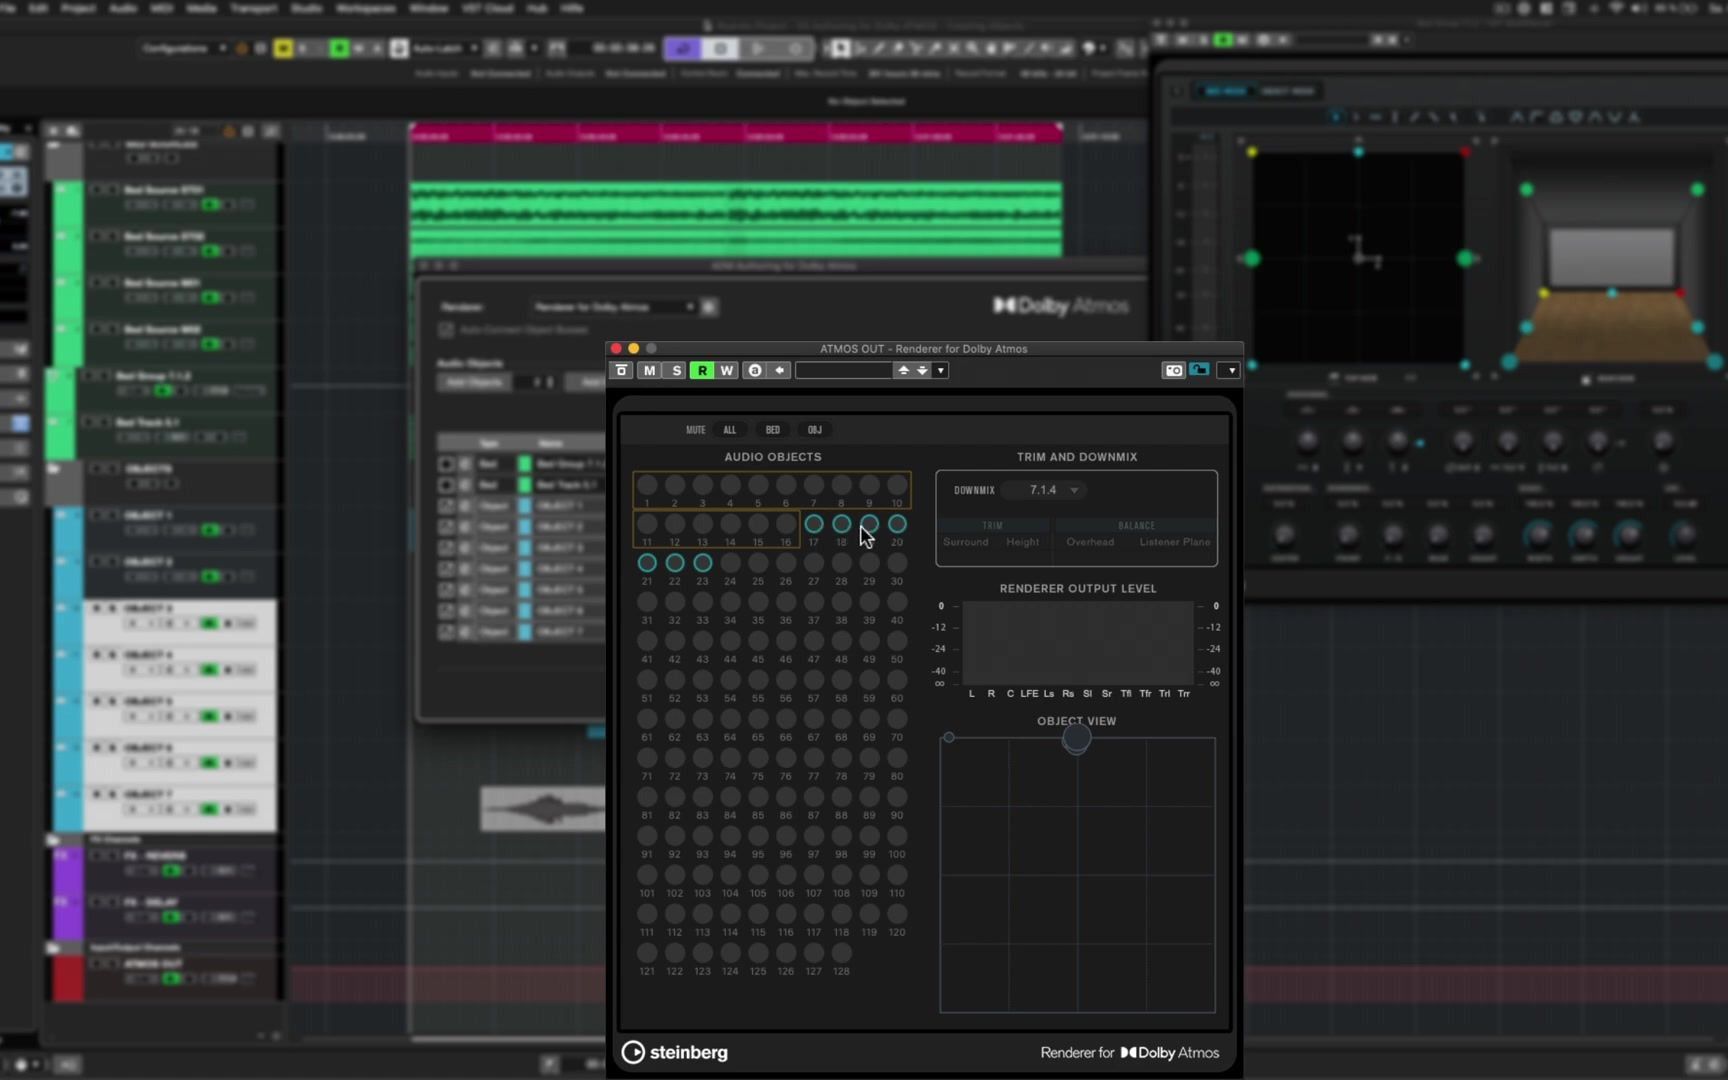
Task: Collapse the FX Channels folder
Action: [54, 840]
